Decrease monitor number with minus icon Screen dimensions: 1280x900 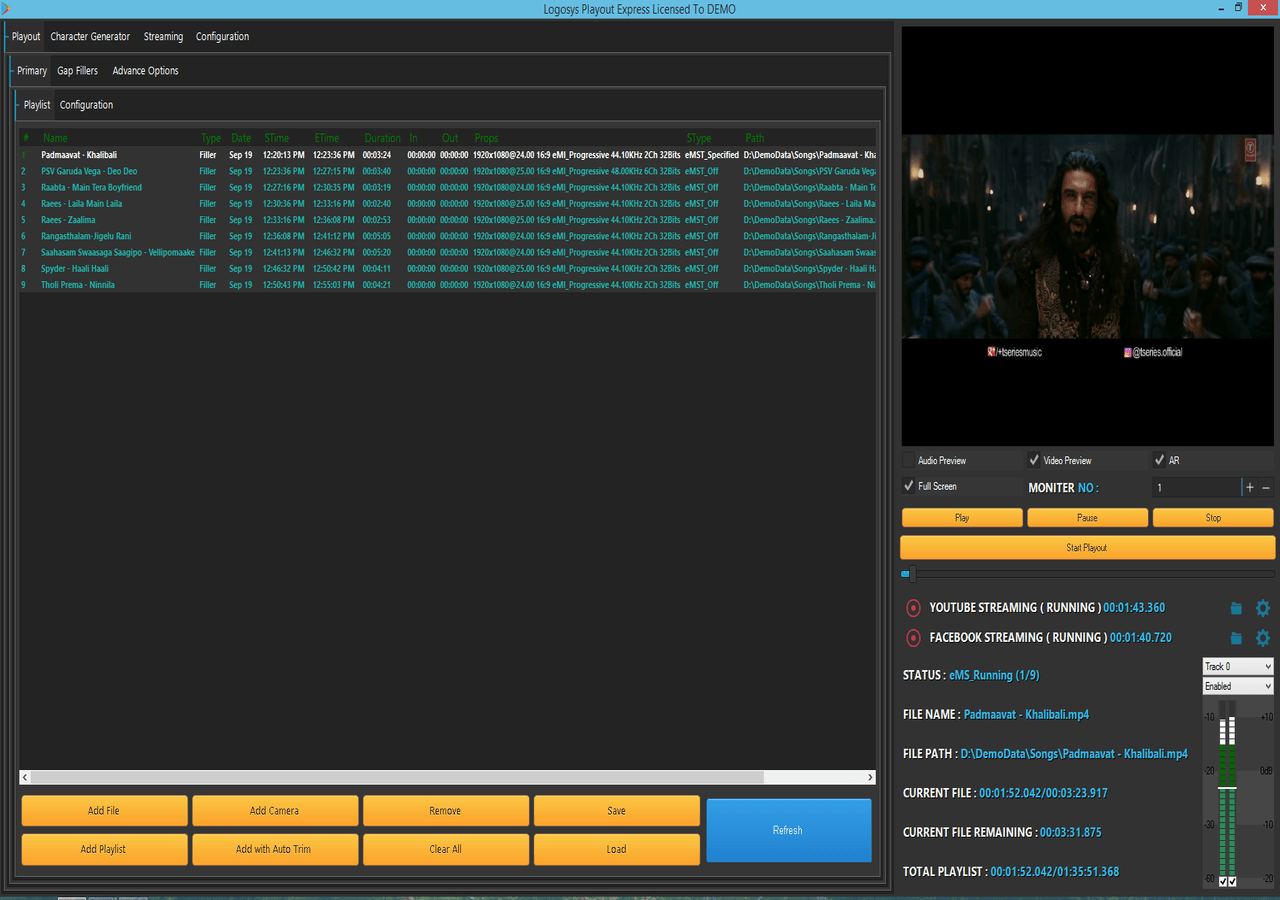point(1266,488)
